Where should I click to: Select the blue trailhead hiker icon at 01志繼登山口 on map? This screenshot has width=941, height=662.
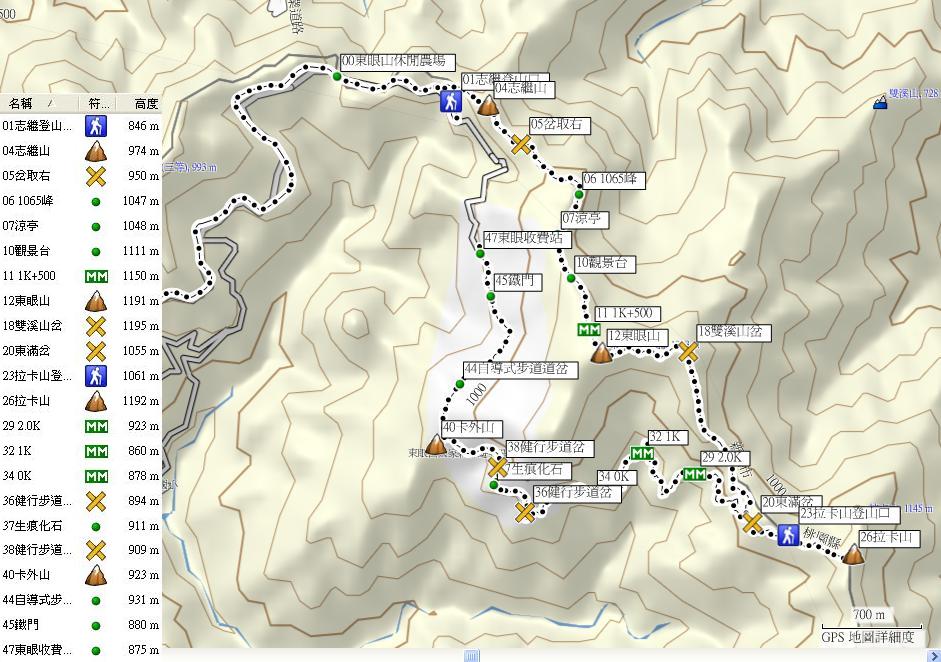pyautogui.click(x=450, y=101)
